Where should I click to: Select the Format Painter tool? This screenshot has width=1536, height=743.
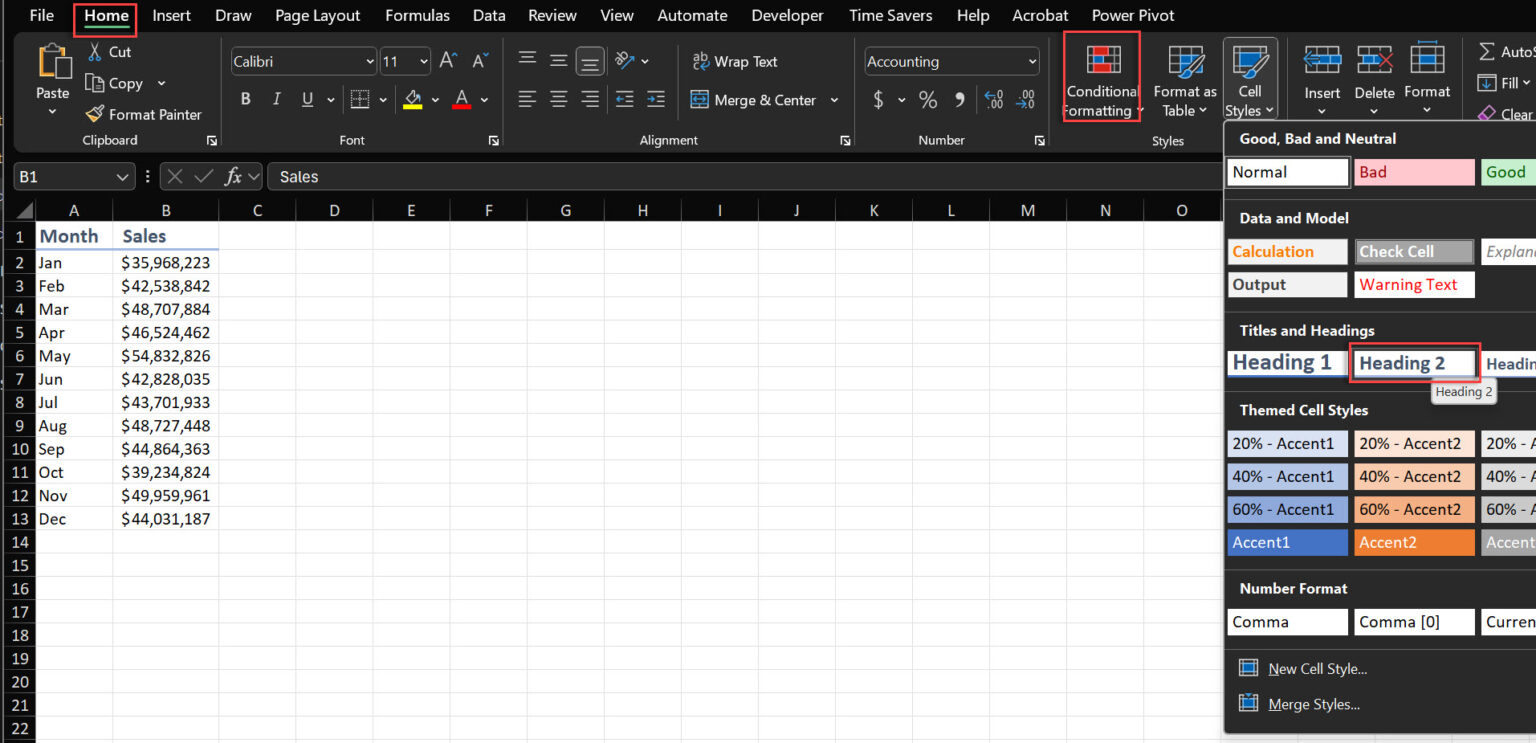[x=143, y=114]
